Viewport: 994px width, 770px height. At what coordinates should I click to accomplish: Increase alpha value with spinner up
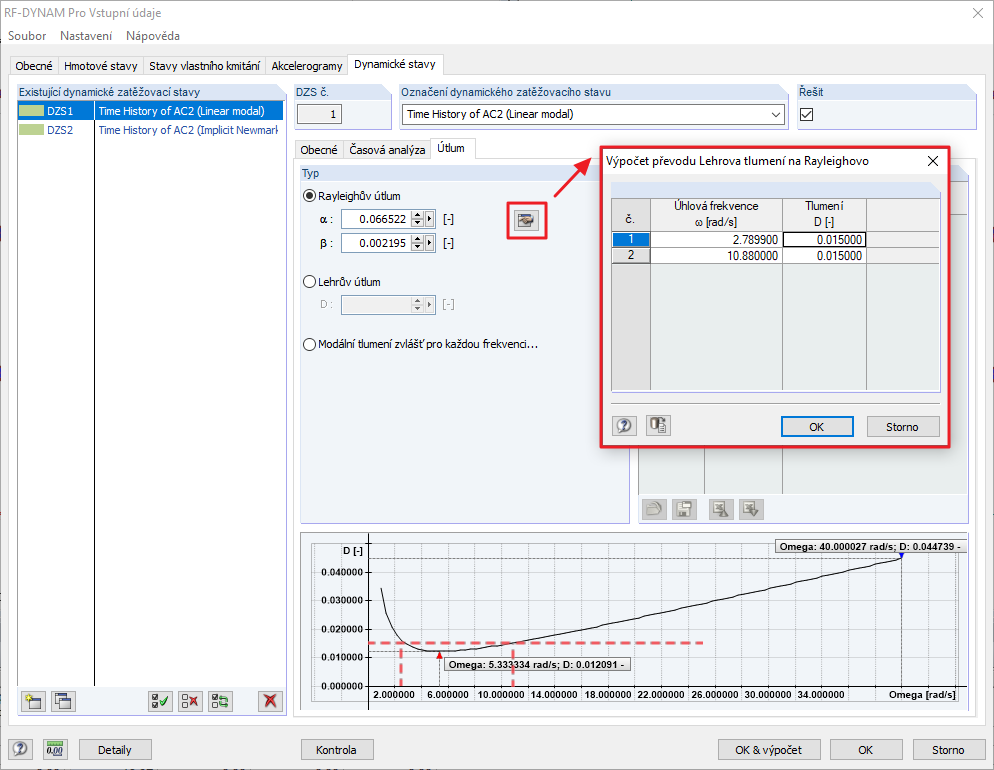[417, 215]
